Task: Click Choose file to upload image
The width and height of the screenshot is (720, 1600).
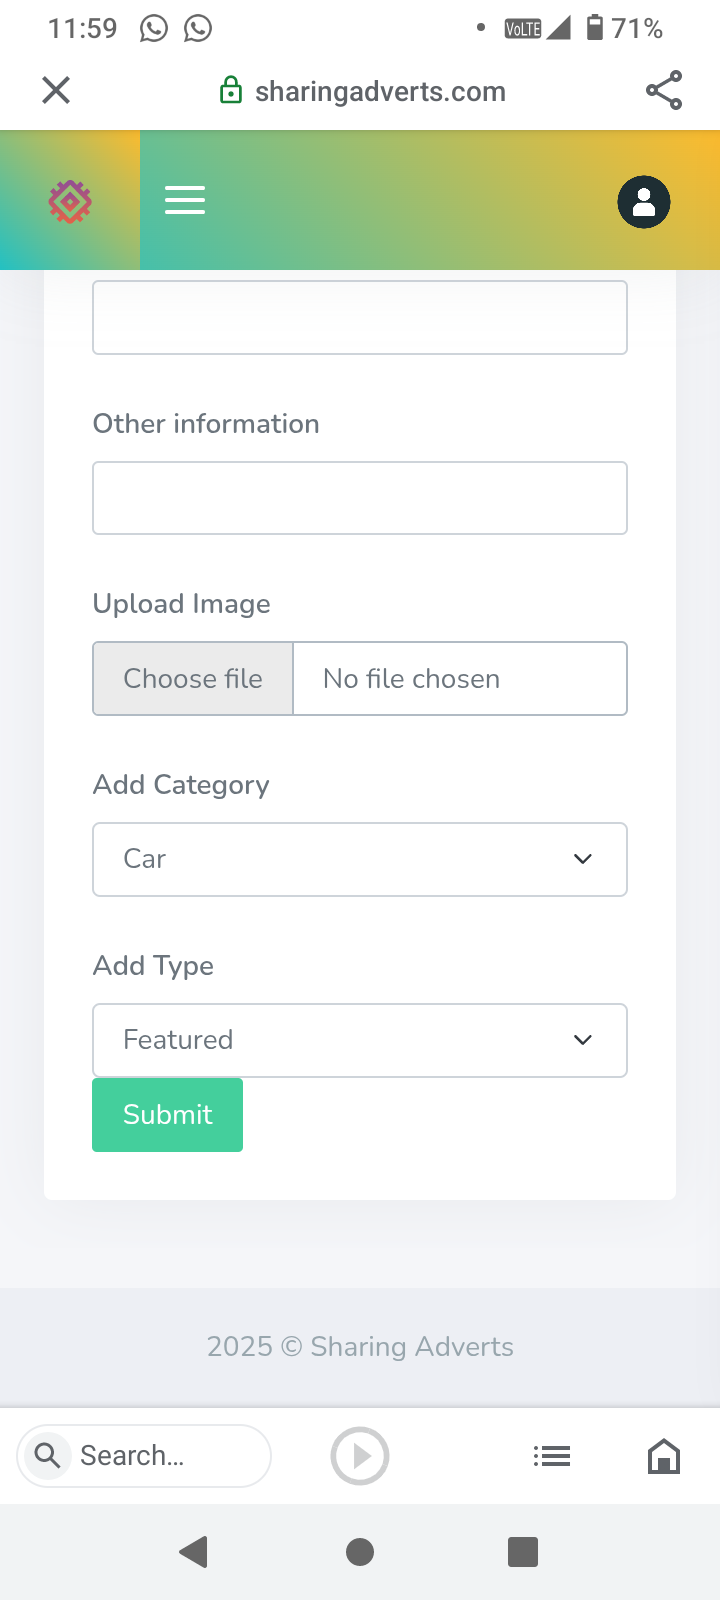Action: tap(193, 678)
